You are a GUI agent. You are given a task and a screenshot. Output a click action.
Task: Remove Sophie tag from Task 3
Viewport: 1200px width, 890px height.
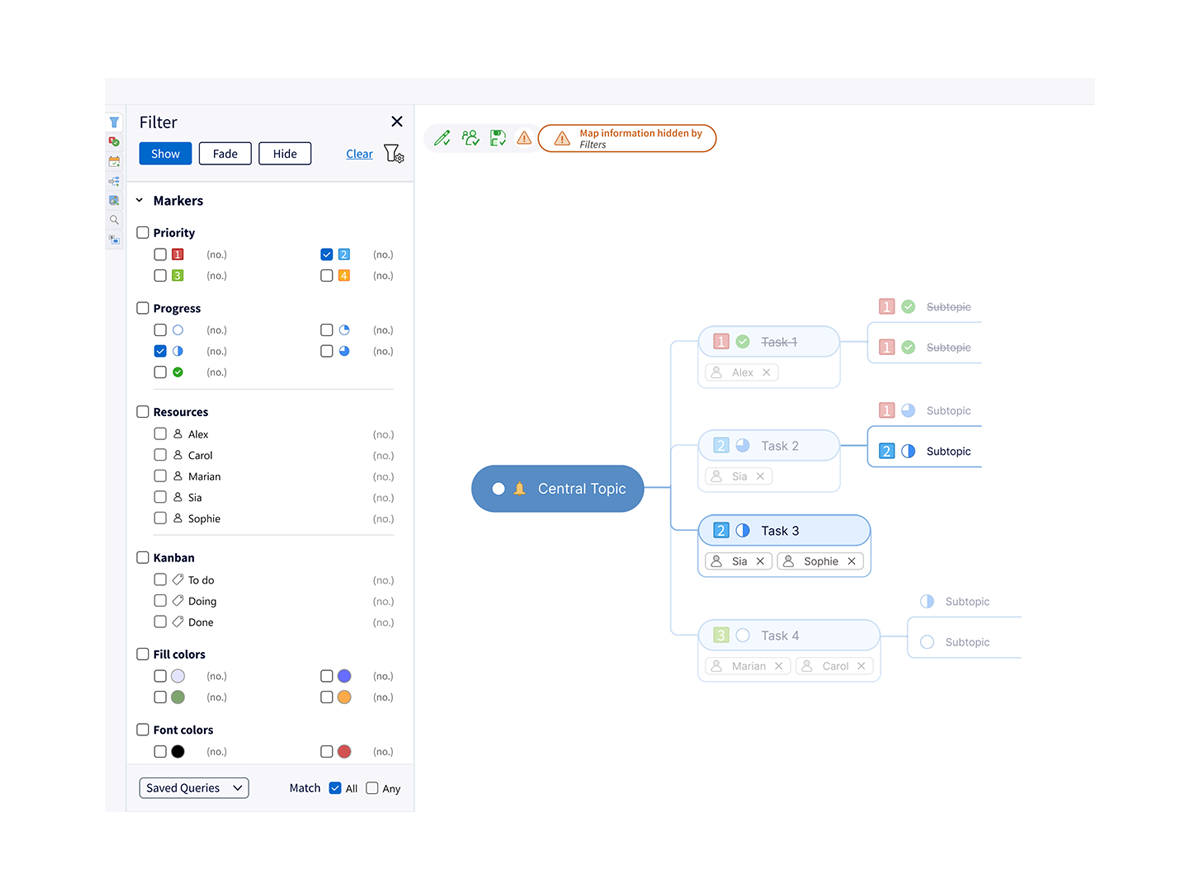pyautogui.click(x=852, y=562)
